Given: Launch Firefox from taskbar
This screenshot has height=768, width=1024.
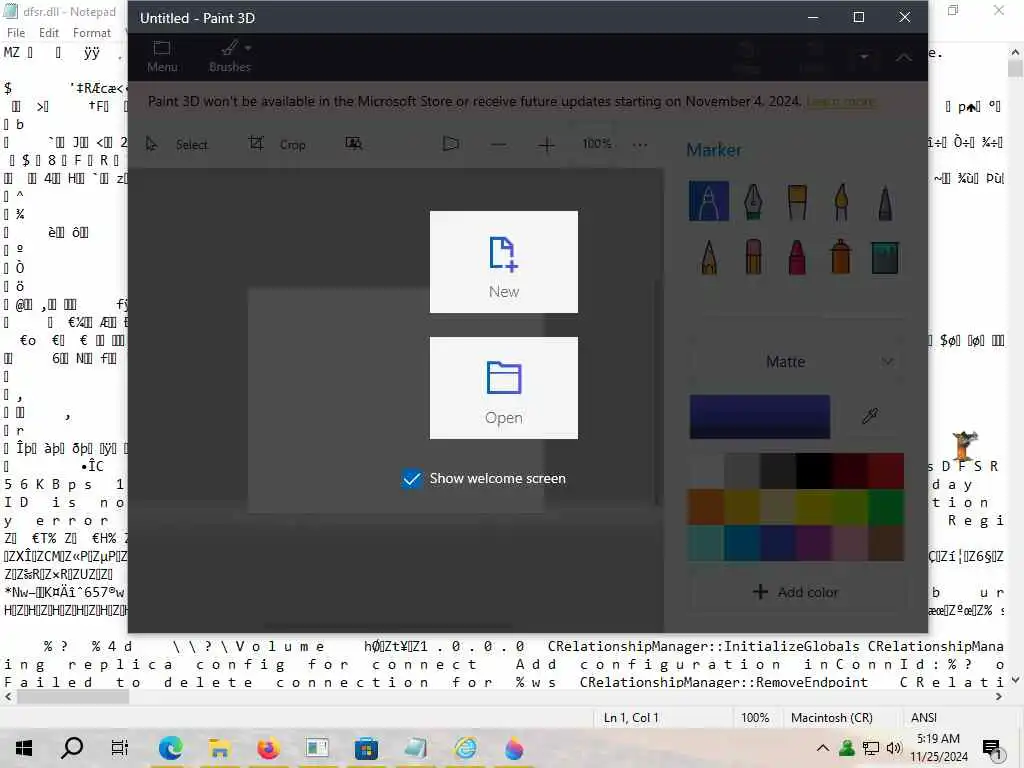Looking at the screenshot, I should point(268,748).
